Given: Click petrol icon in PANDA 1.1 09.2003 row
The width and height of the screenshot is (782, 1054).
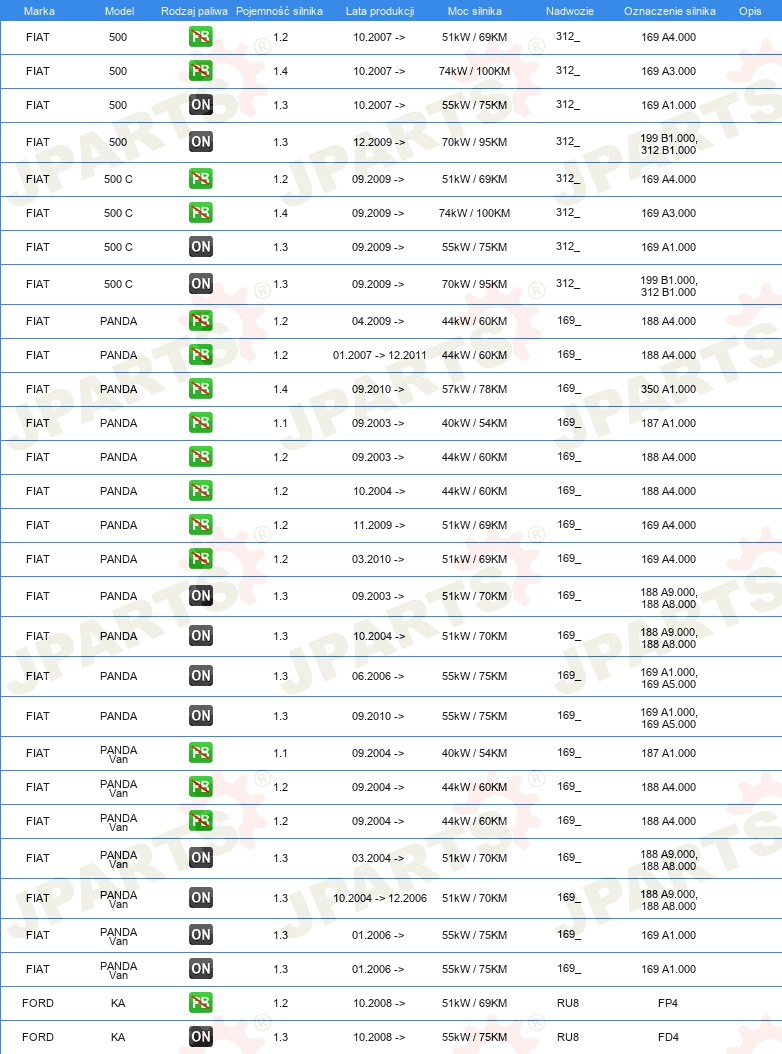Looking at the screenshot, I should (x=200, y=423).
